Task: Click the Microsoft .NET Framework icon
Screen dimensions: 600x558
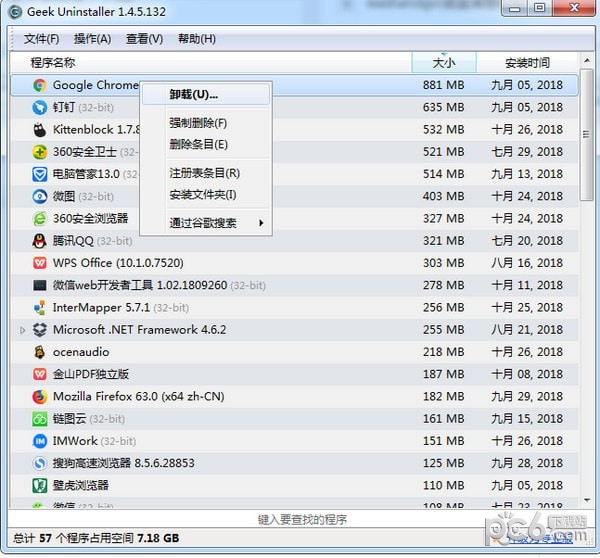Action: click(x=39, y=330)
